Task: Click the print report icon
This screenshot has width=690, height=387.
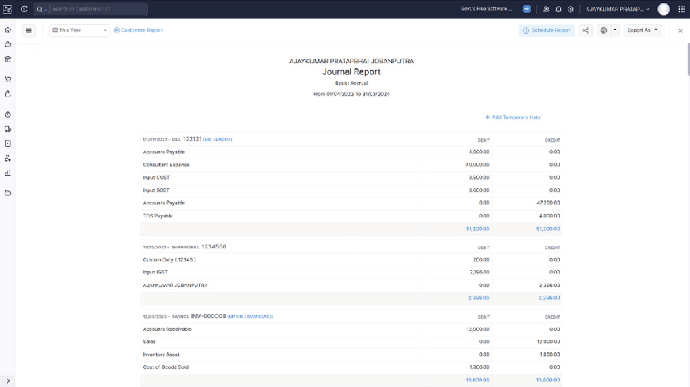Action: [x=604, y=30]
